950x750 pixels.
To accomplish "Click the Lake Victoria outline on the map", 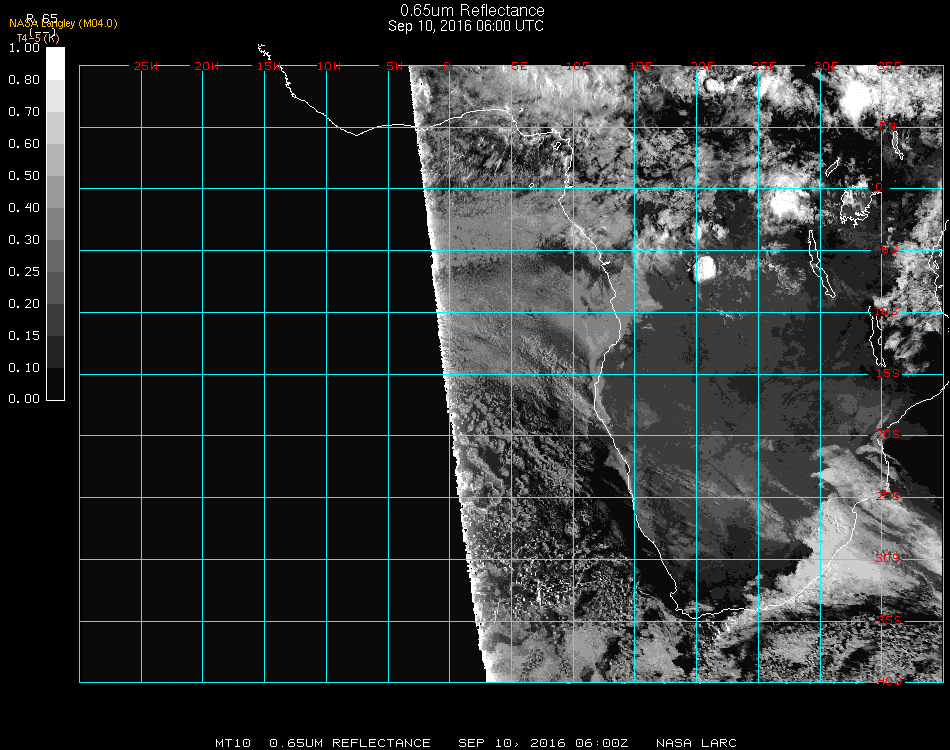I will tap(855, 206).
